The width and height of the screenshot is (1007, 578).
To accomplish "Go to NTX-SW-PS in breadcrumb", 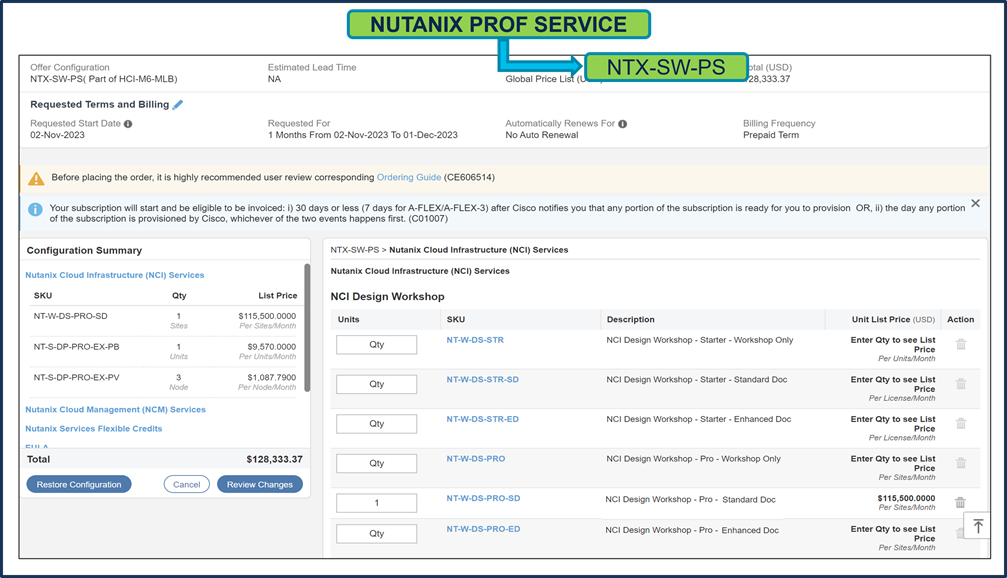I will point(355,250).
